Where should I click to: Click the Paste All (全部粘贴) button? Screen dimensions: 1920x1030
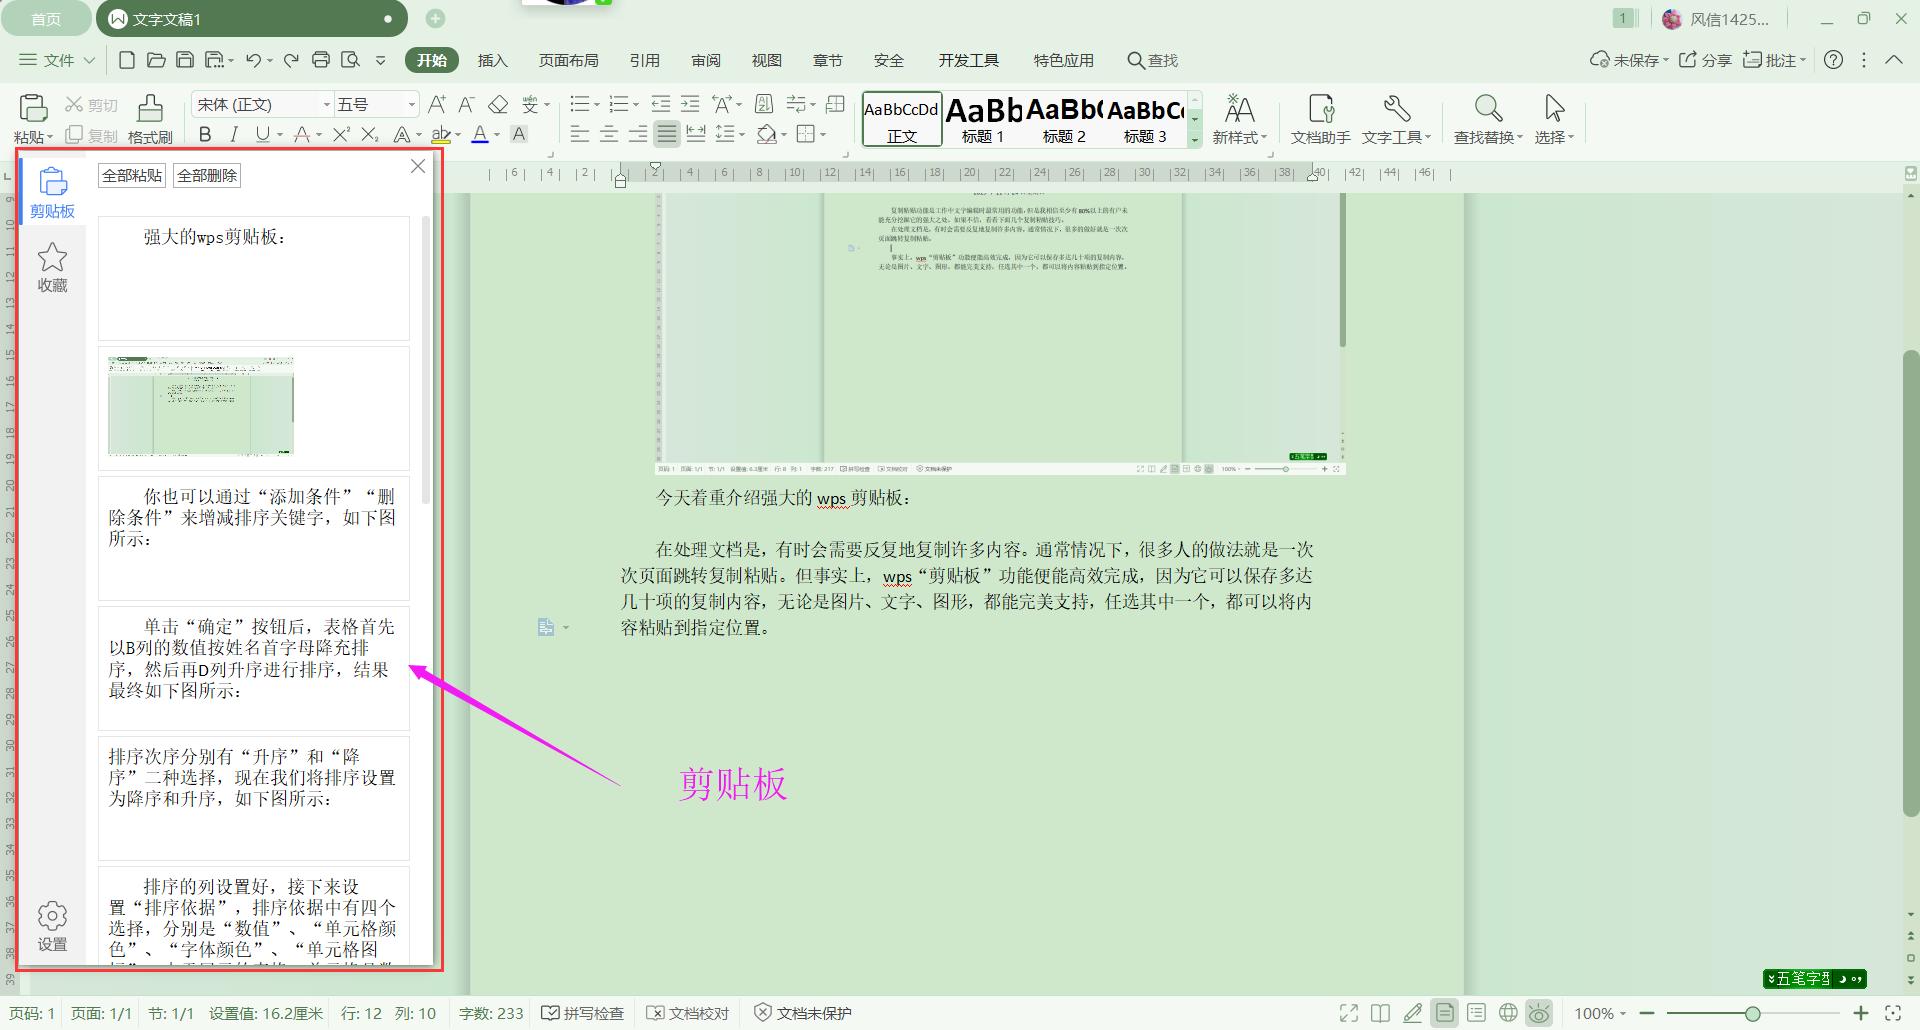coord(132,176)
